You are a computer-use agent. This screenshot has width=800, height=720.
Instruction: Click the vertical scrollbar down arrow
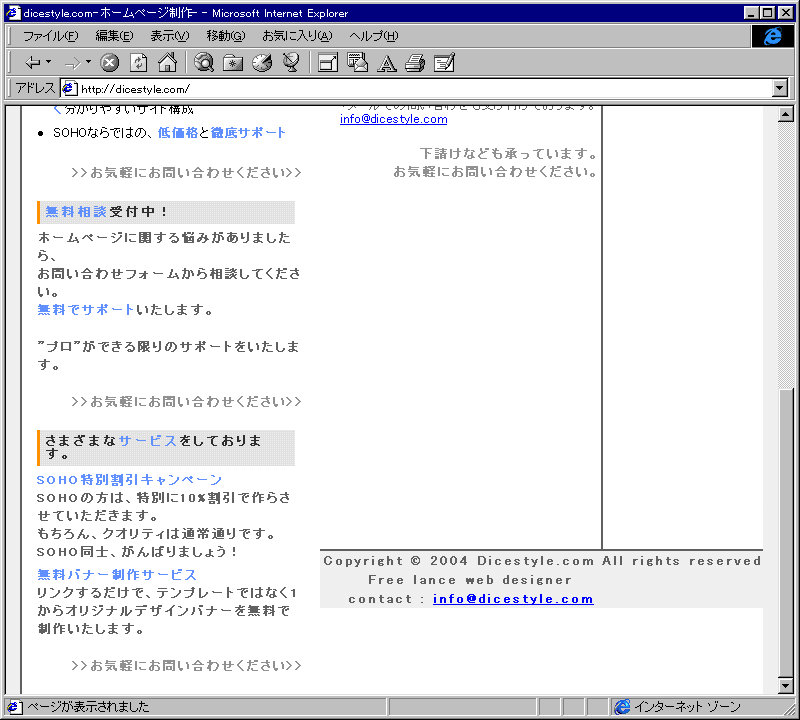pyautogui.click(x=786, y=686)
